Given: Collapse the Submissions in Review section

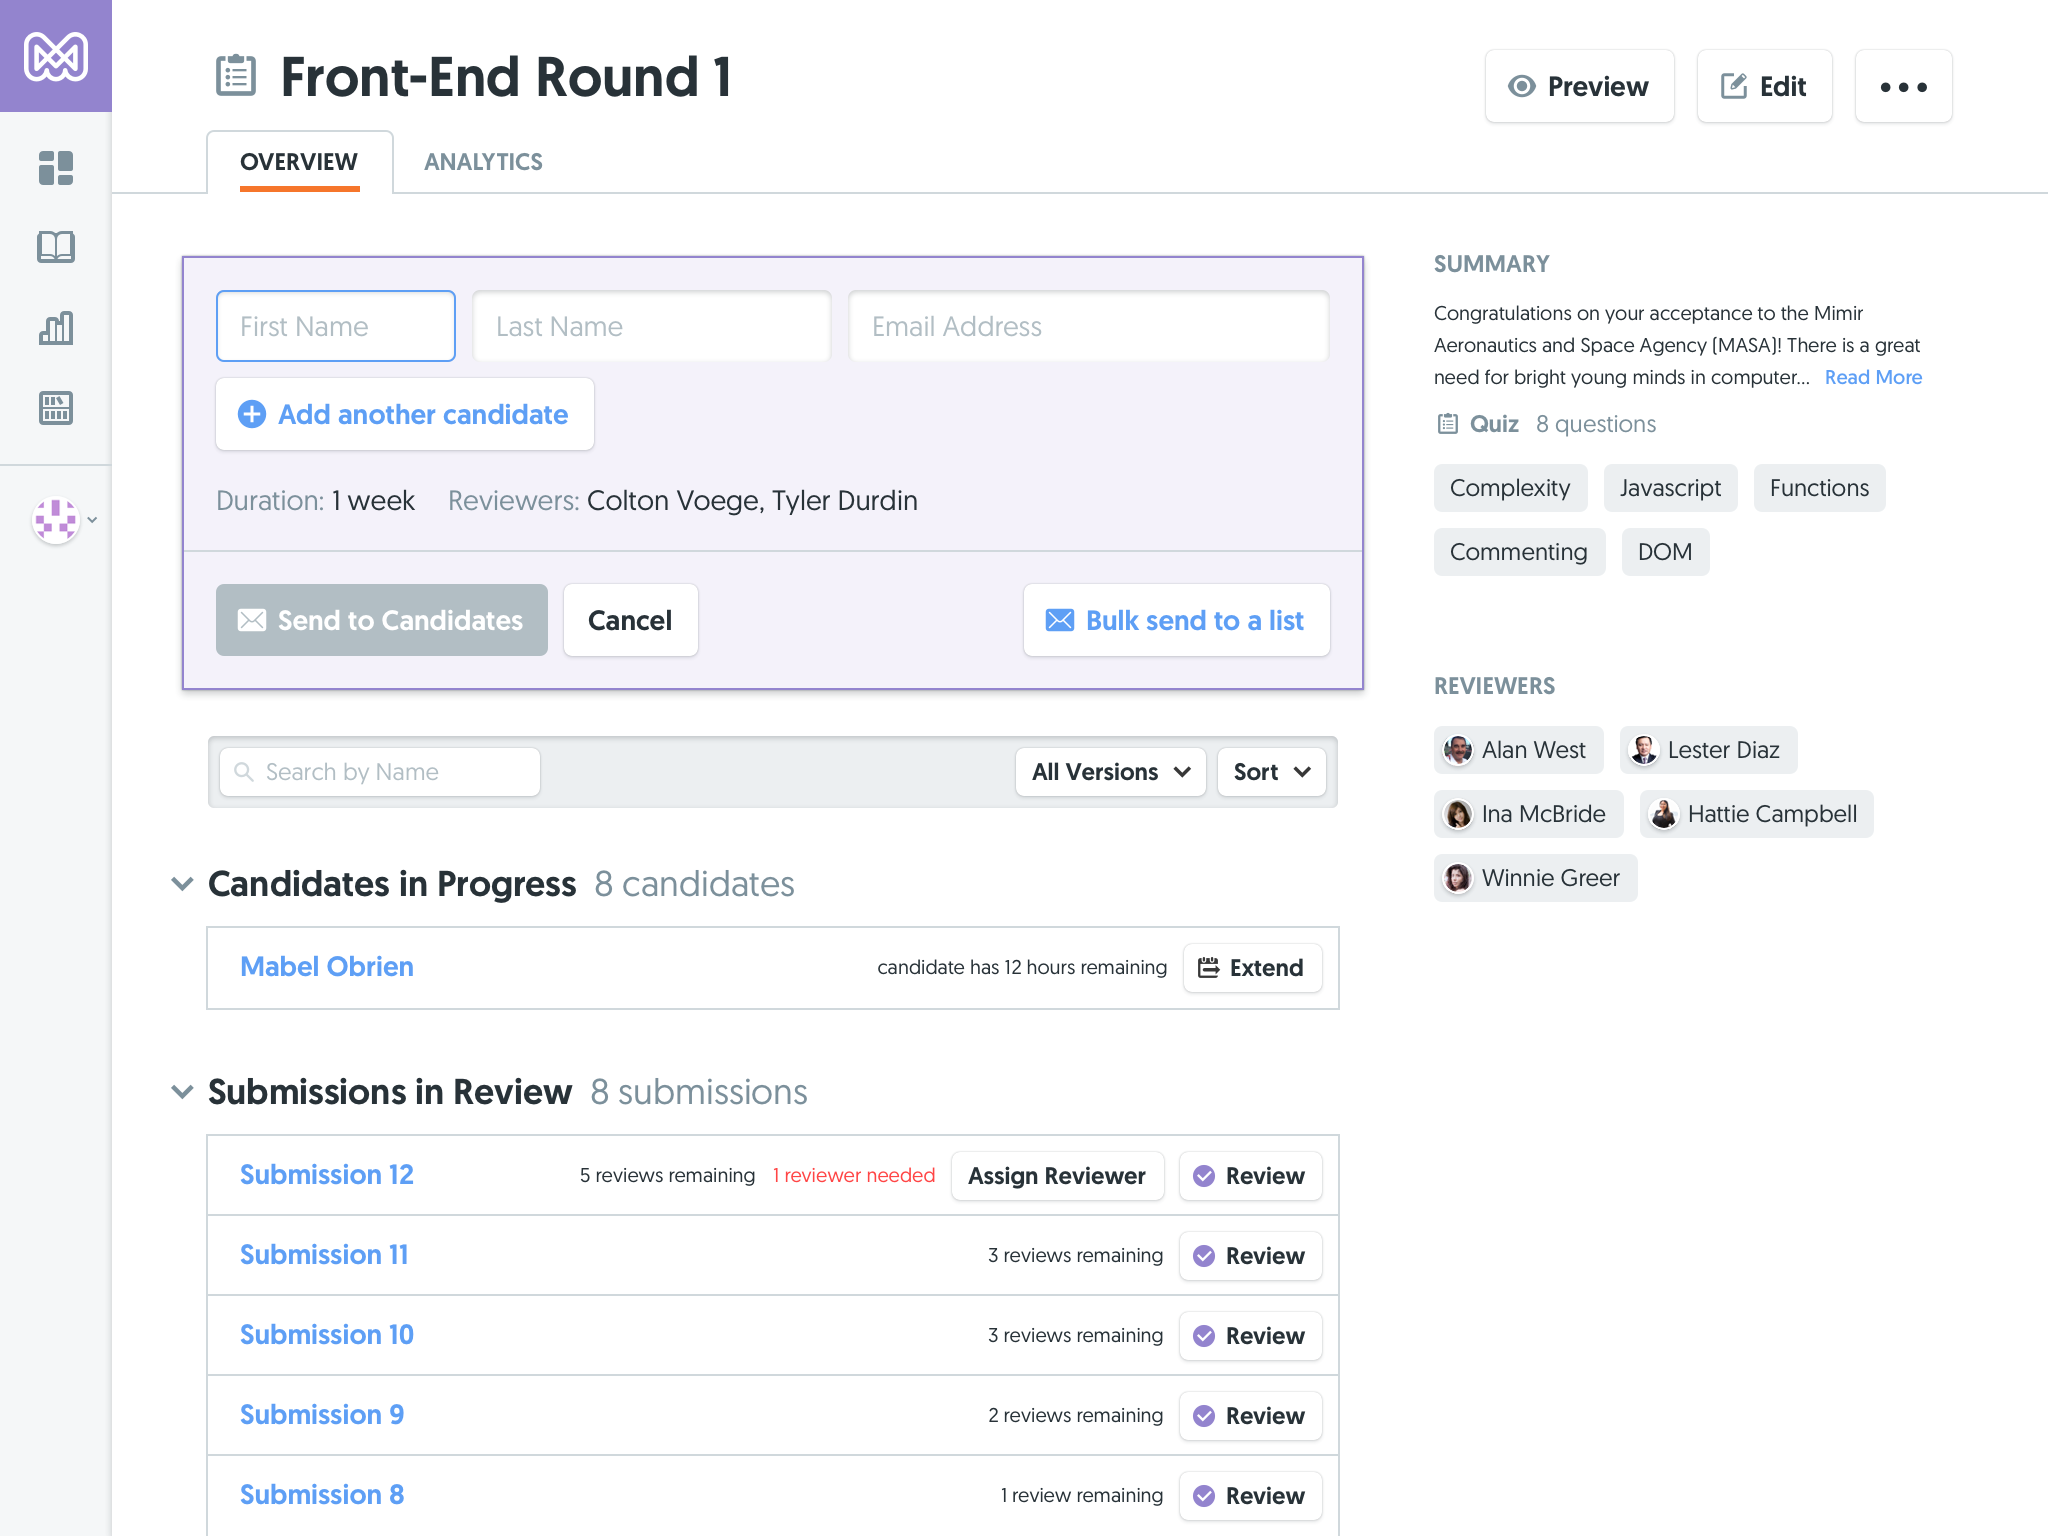Looking at the screenshot, I should [x=182, y=1092].
